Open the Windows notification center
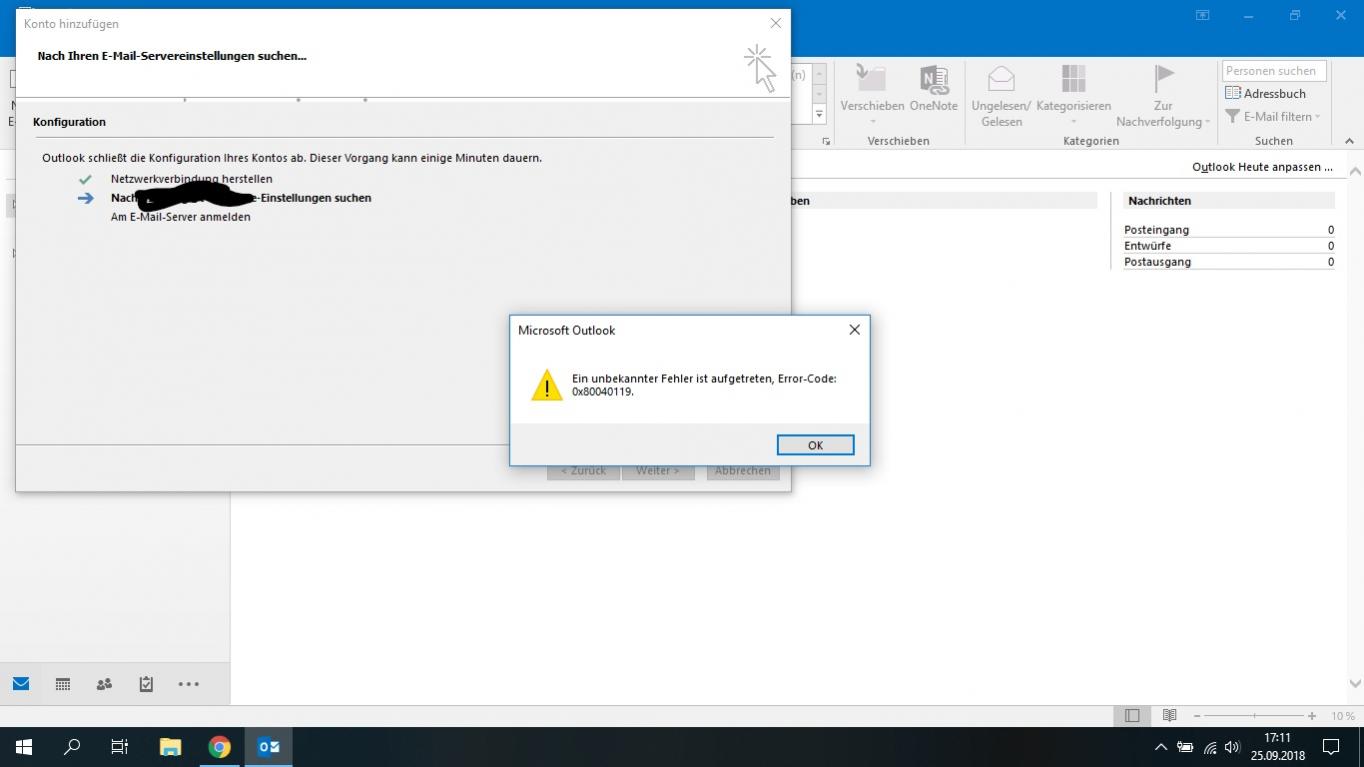Image resolution: width=1364 pixels, height=767 pixels. (x=1331, y=747)
